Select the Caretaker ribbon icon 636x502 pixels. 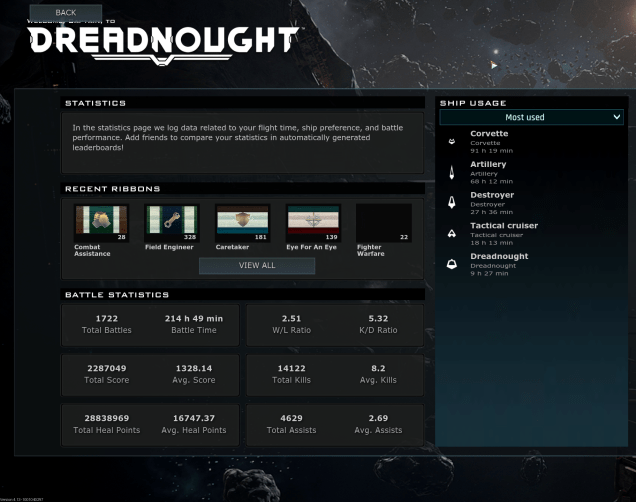tap(242, 223)
